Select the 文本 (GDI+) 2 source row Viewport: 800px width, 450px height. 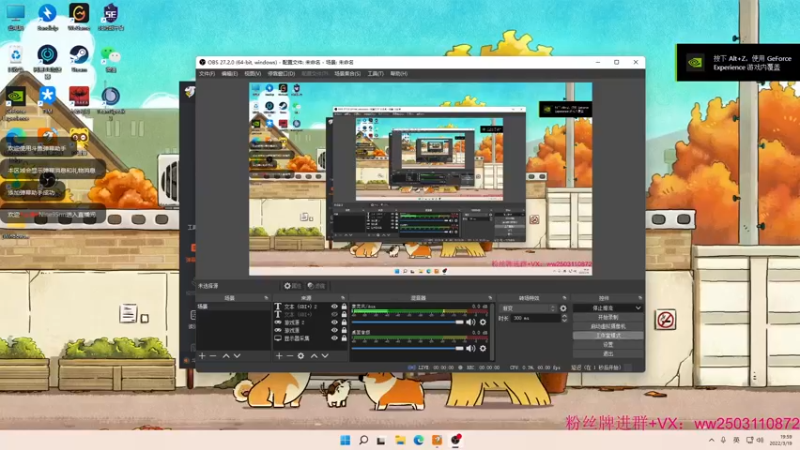coord(310,307)
